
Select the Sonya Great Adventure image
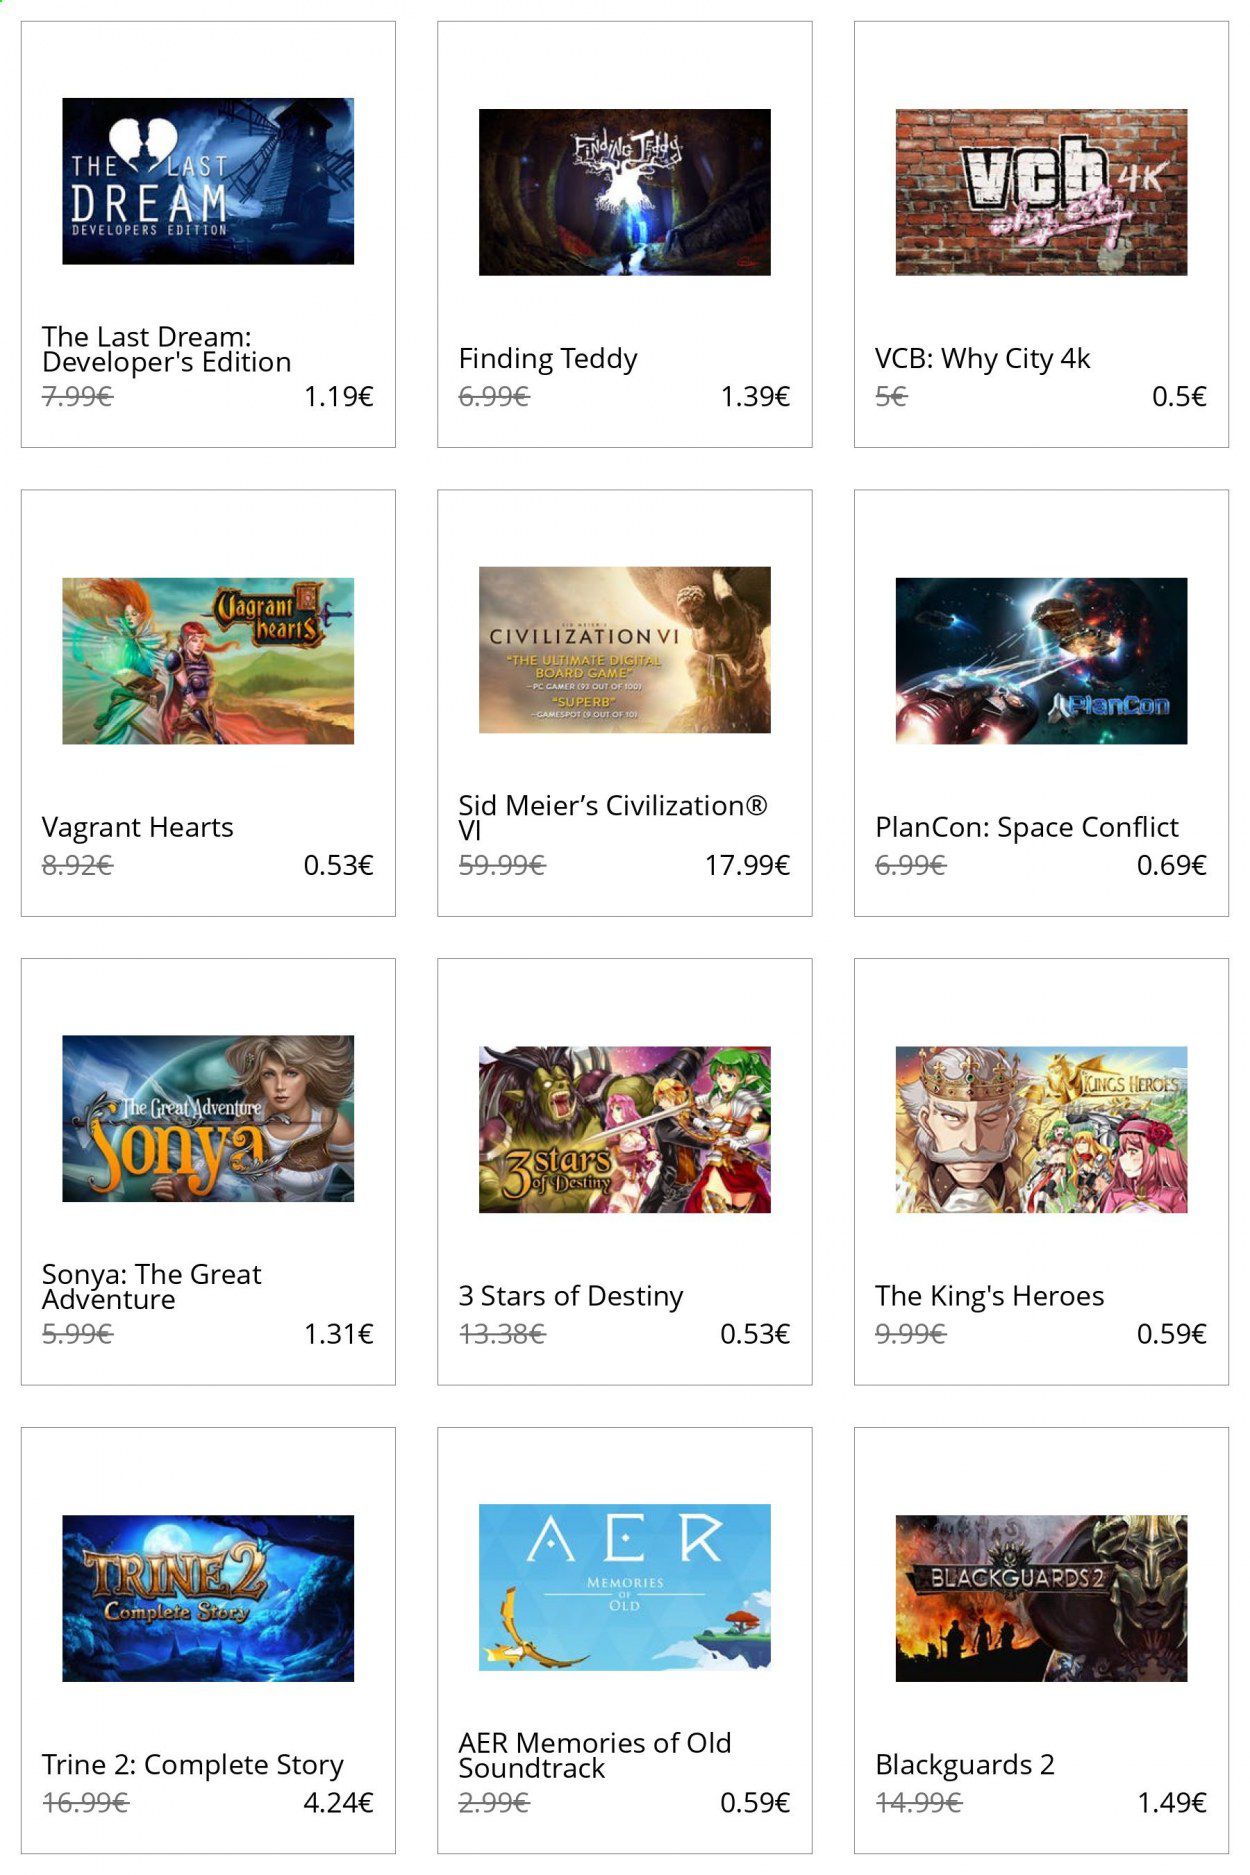[208, 1119]
